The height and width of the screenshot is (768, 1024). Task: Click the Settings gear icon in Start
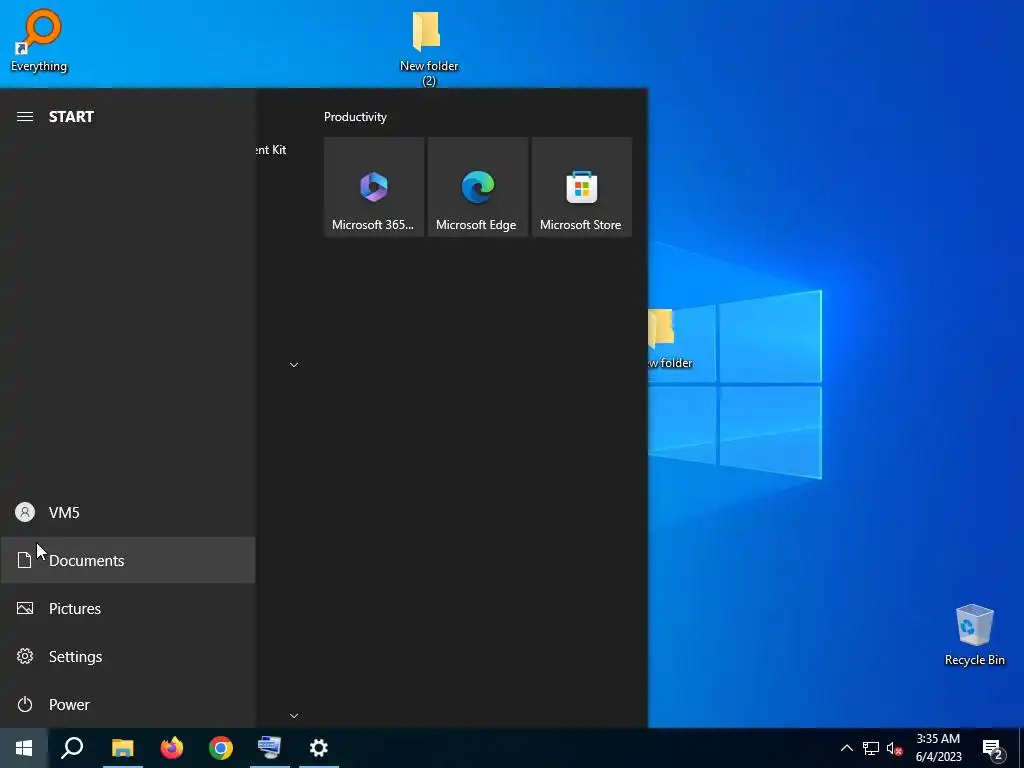(x=25, y=656)
